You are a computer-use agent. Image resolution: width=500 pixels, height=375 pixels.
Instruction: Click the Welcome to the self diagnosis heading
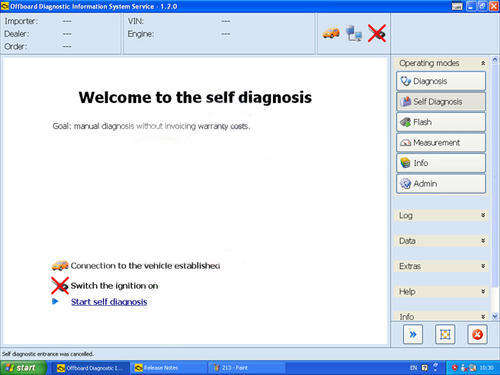tap(195, 97)
